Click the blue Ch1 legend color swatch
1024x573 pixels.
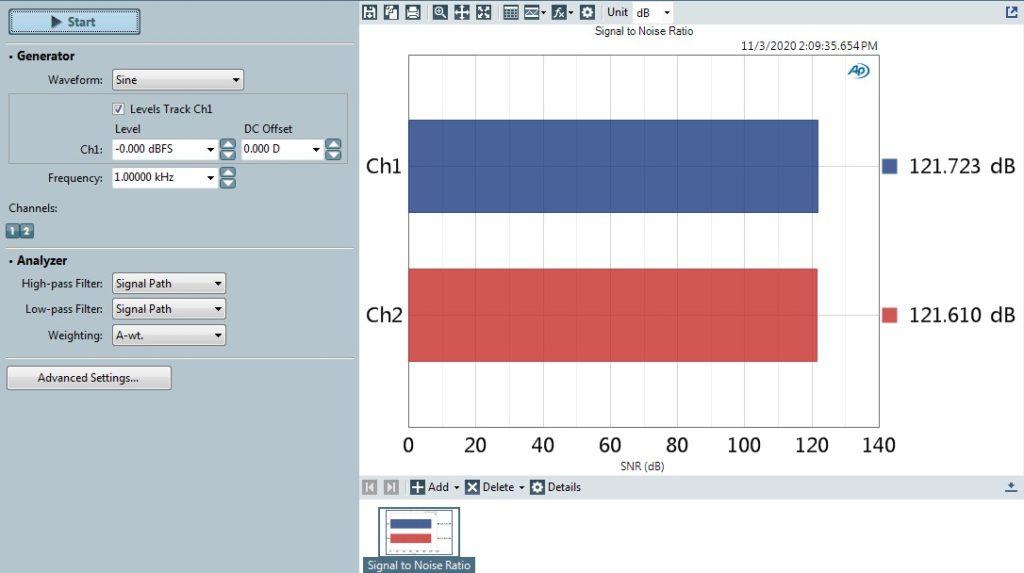[890, 167]
